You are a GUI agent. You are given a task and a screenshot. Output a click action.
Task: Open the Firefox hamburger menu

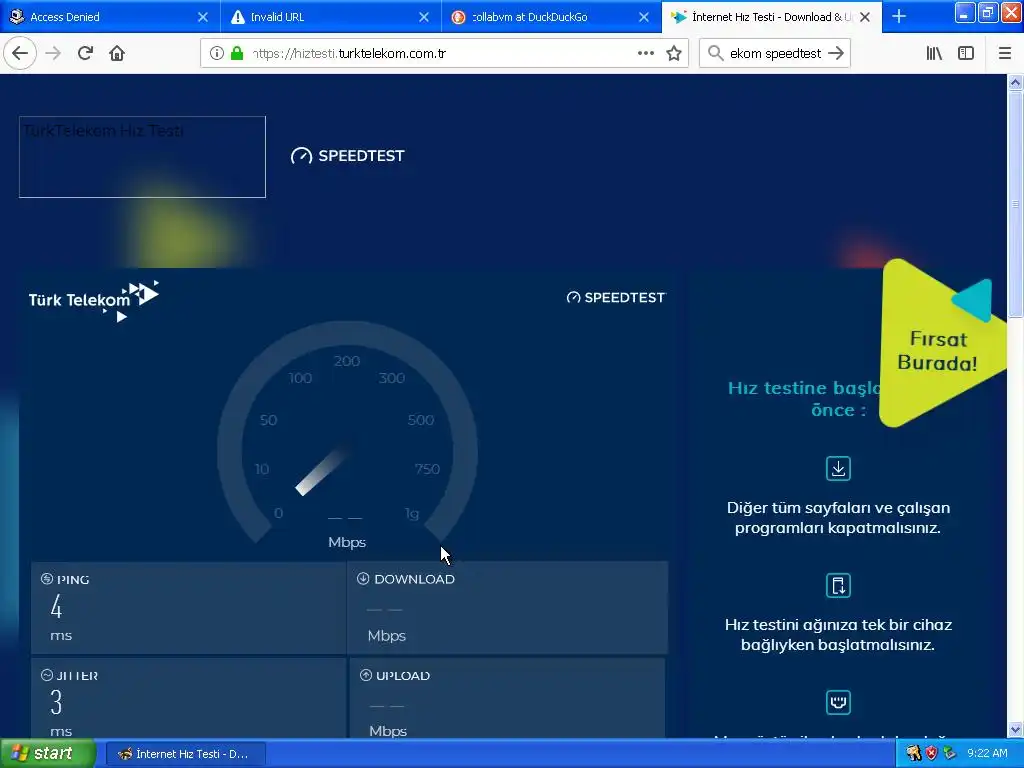1005,54
